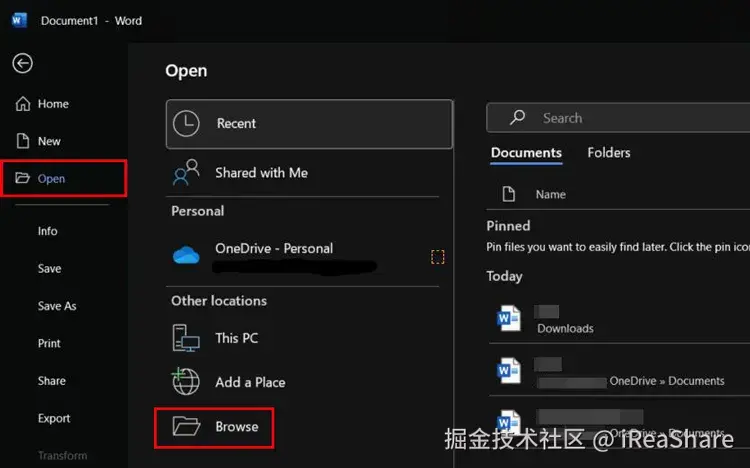Click the Open folder icon in sidebar

pyautogui.click(x=22, y=178)
